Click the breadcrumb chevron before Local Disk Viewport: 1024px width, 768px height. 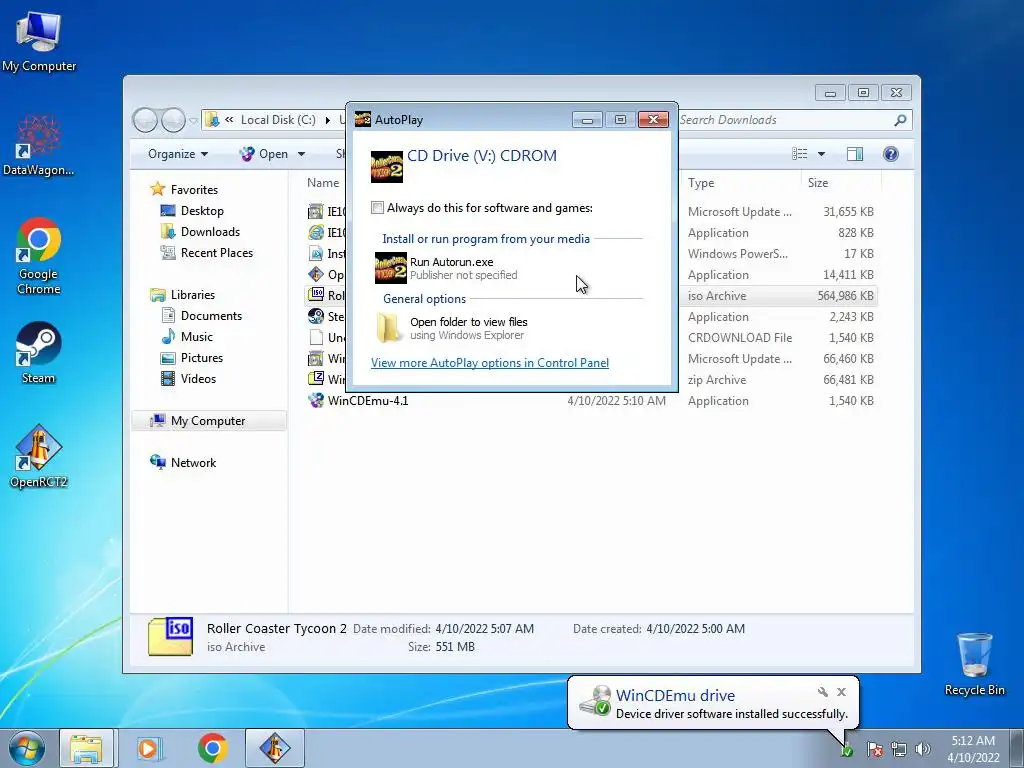(x=229, y=120)
